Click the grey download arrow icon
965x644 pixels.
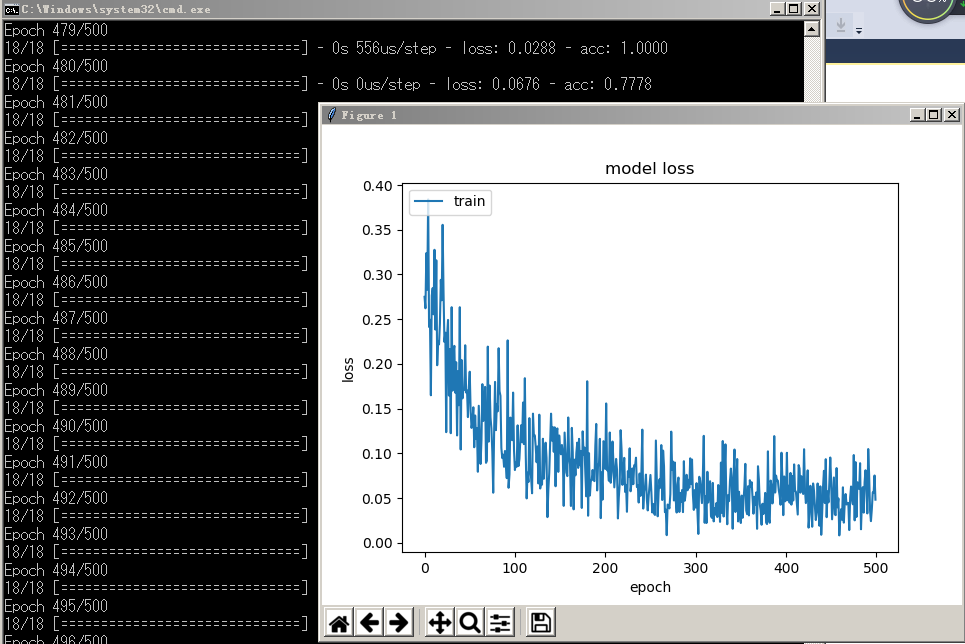coord(842,23)
